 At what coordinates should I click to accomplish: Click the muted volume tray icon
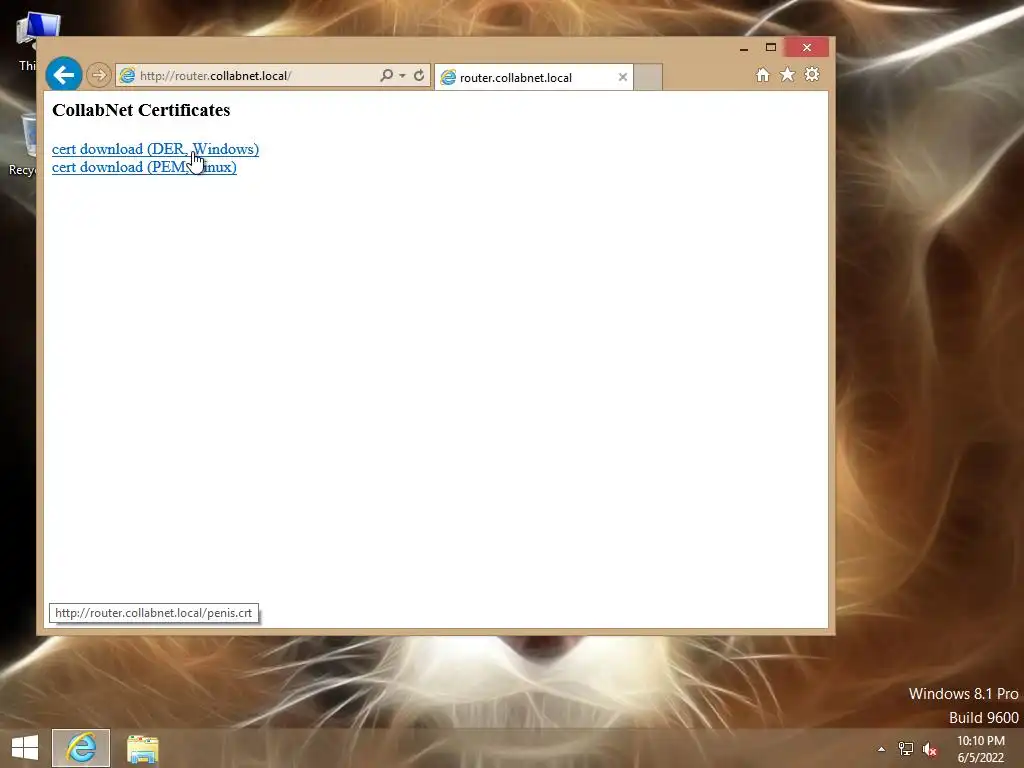click(x=930, y=749)
